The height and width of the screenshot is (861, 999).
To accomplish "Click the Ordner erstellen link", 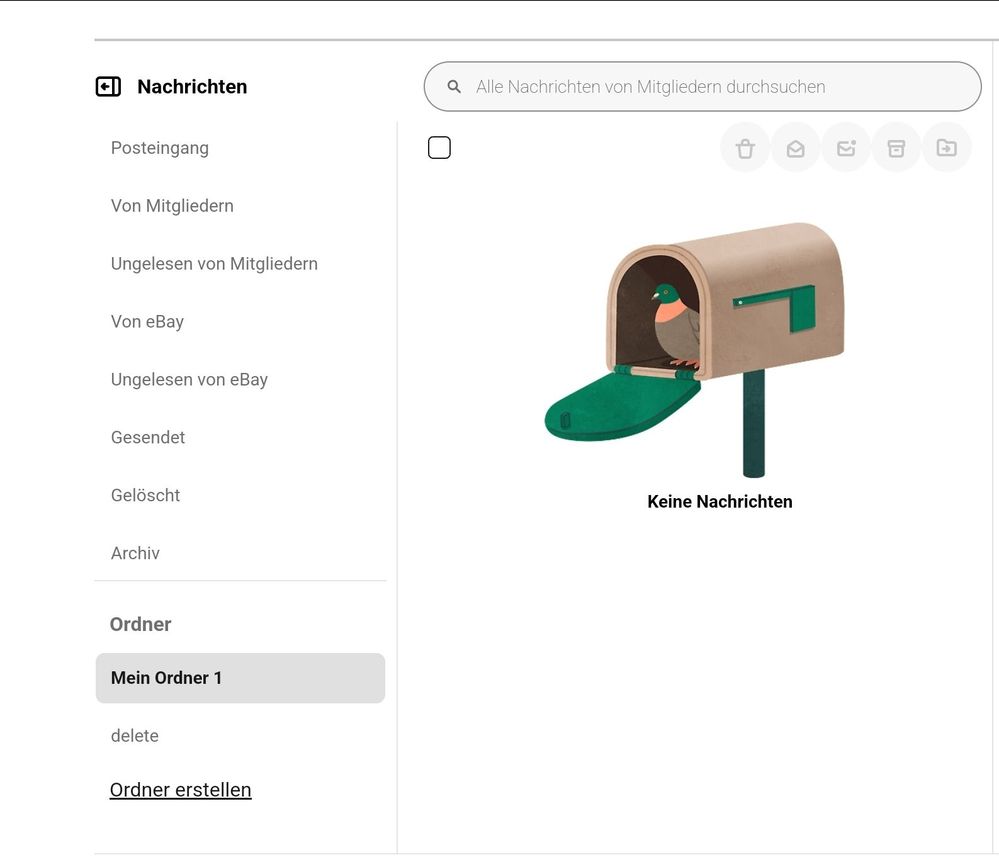I will click(180, 790).
